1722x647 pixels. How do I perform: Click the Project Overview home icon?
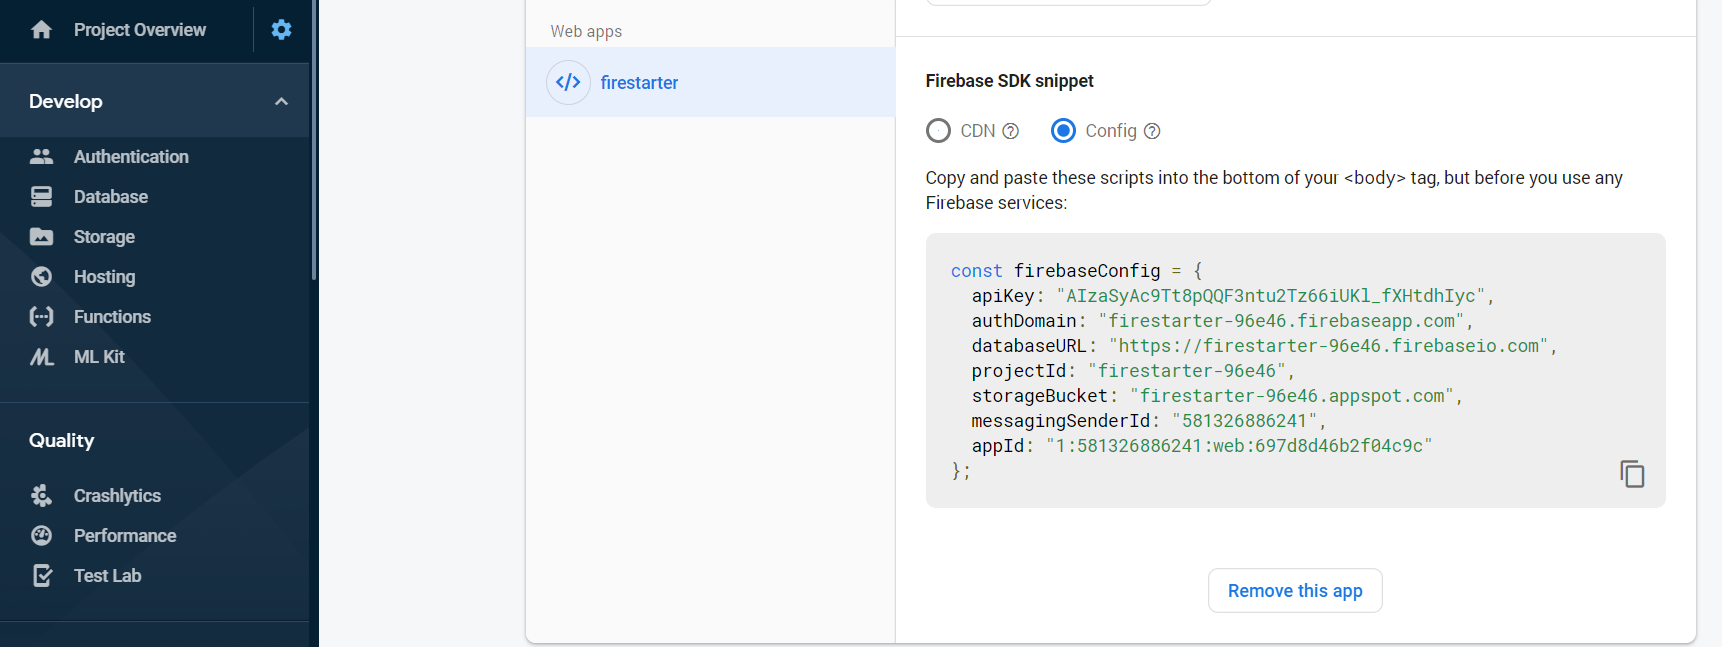pos(41,30)
